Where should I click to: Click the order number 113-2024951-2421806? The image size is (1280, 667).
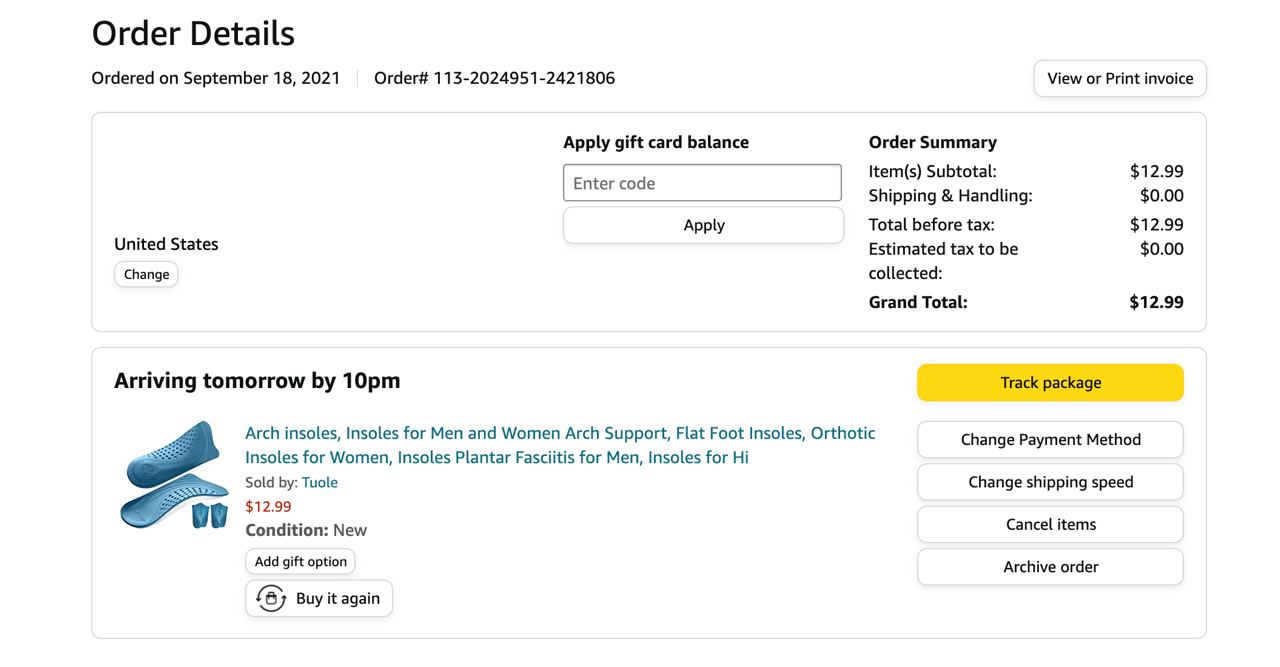(523, 78)
